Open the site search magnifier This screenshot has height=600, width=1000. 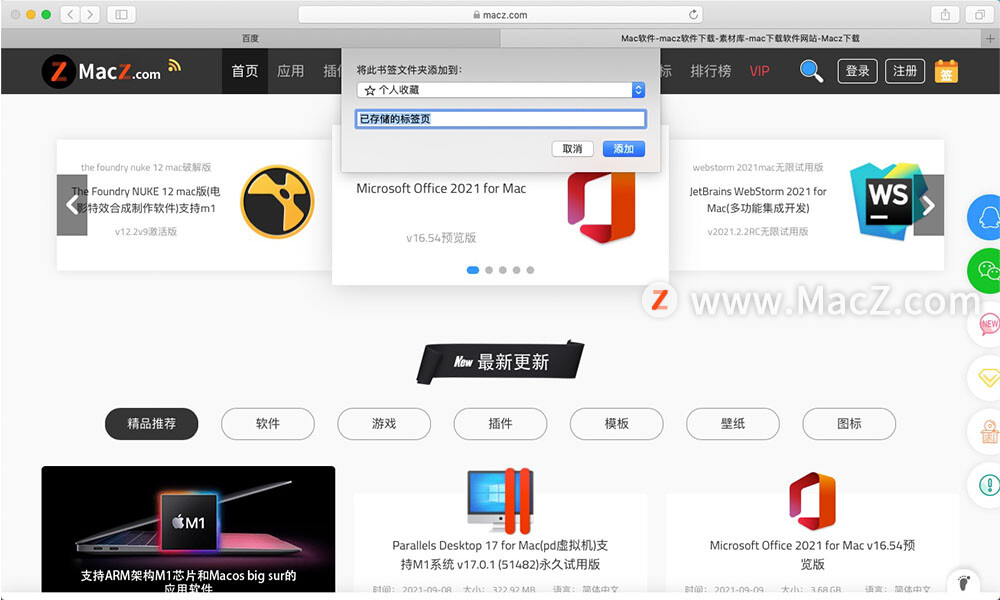[811, 71]
